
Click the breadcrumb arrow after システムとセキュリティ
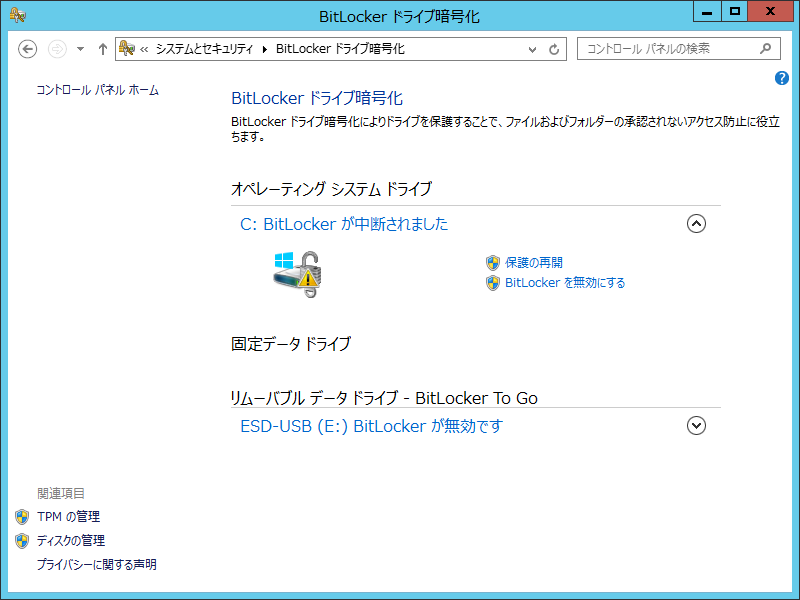264,49
